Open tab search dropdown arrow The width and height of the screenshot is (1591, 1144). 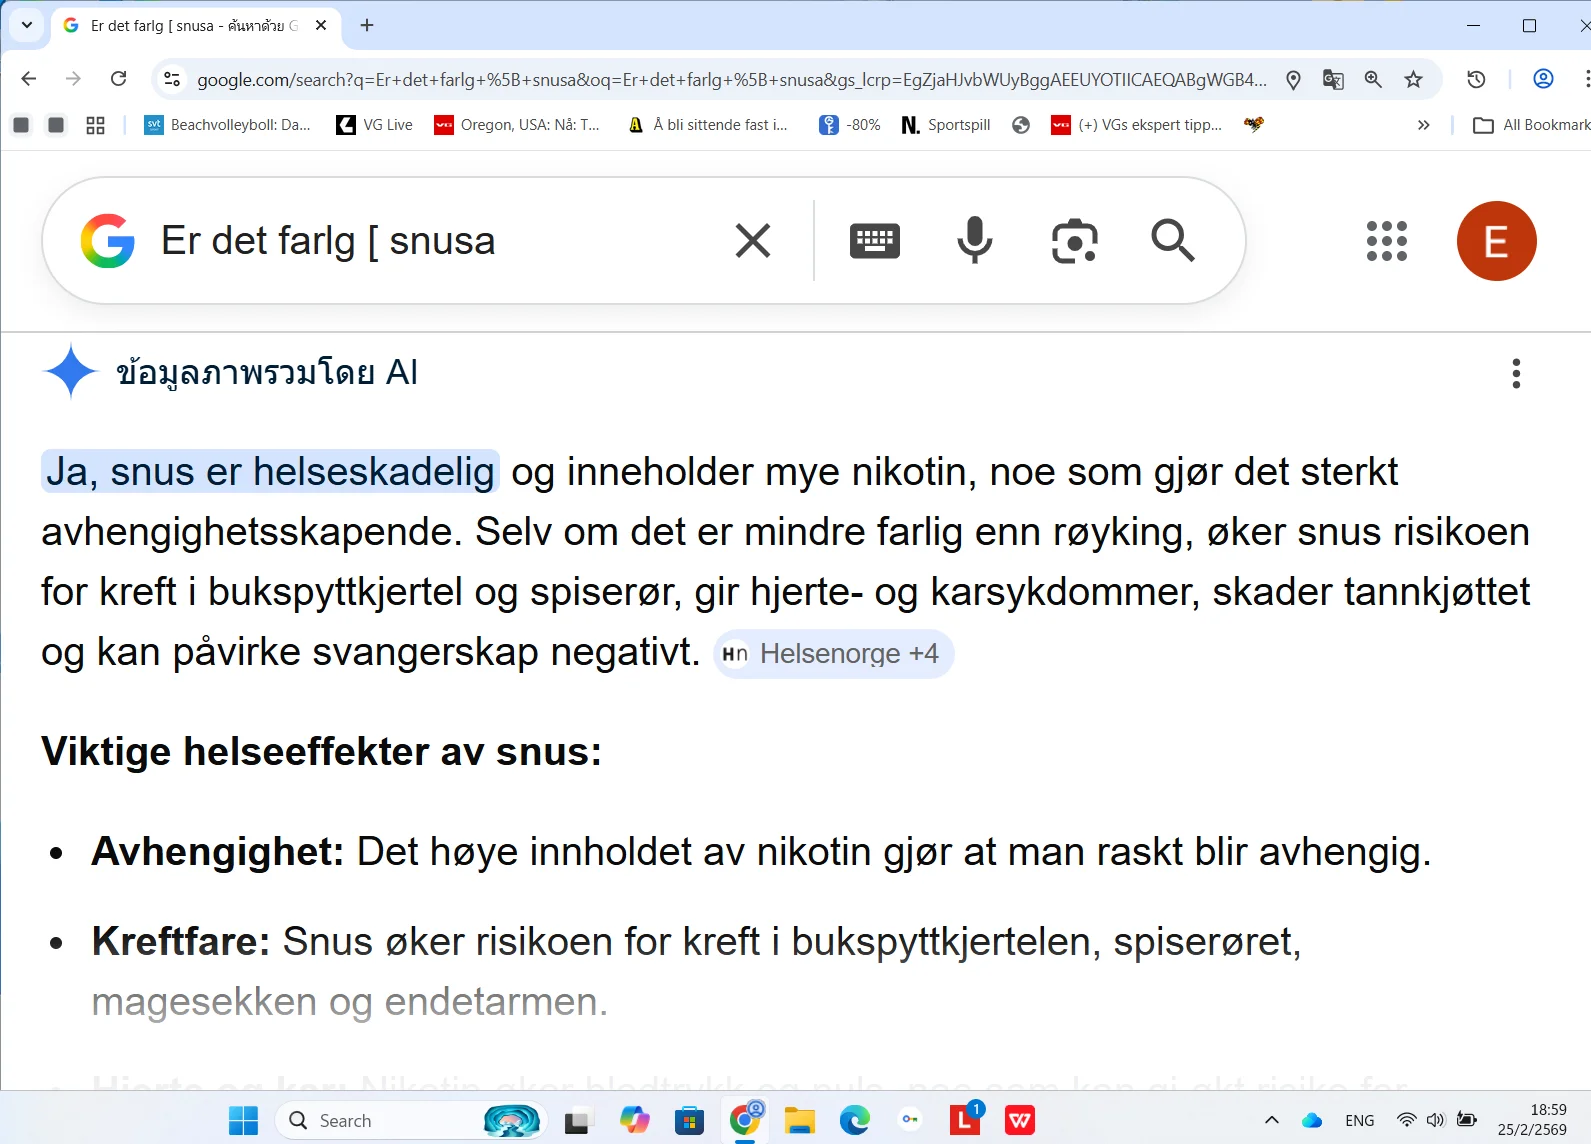(x=27, y=25)
